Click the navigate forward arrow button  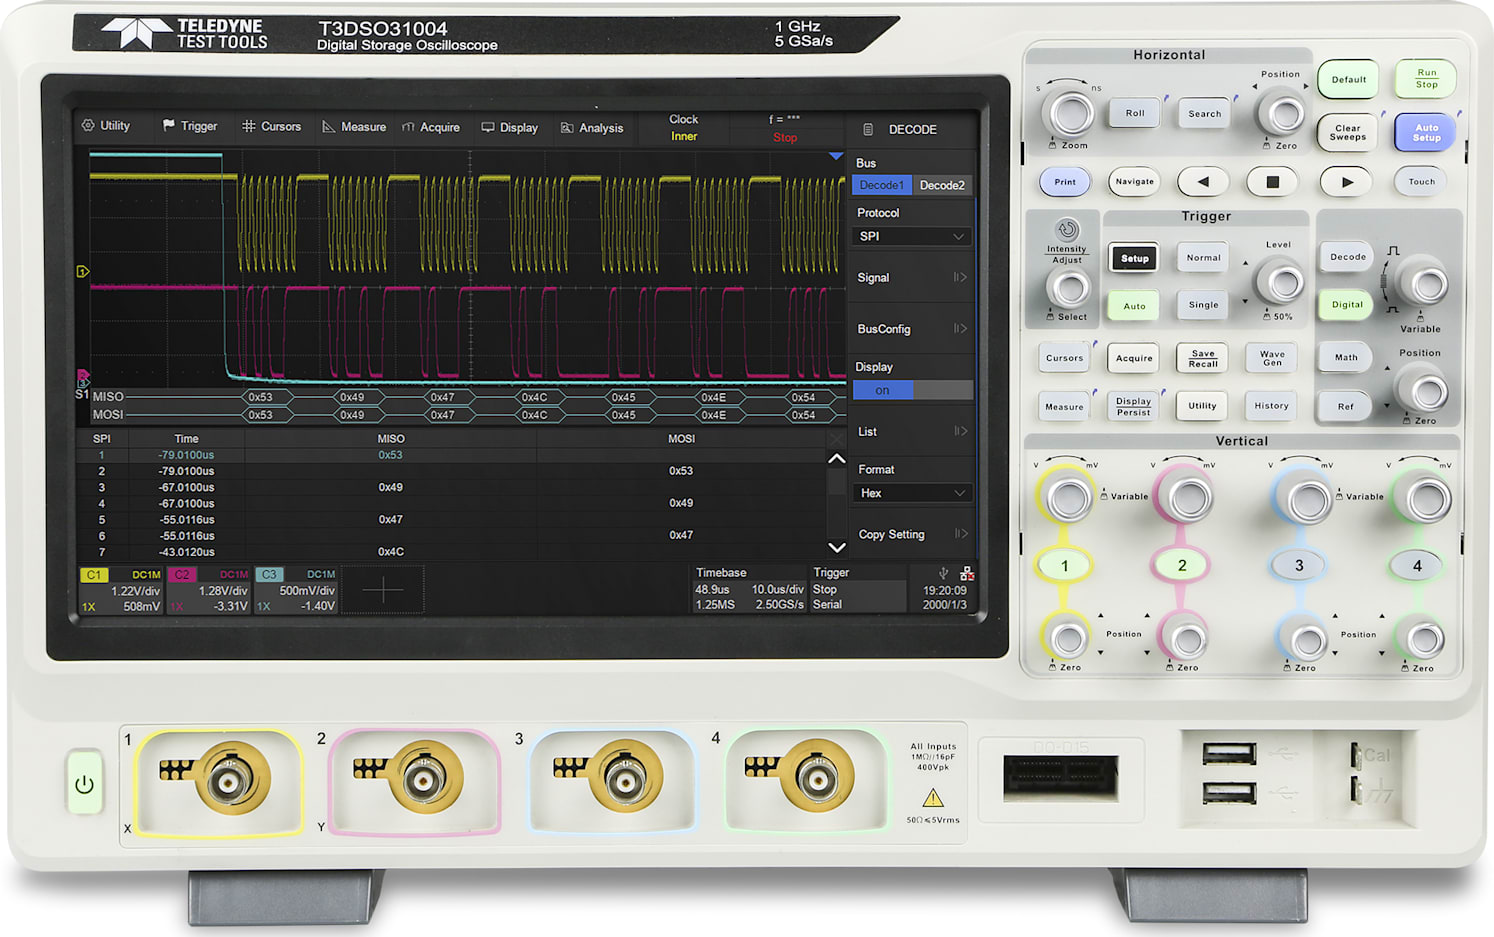point(1347,182)
